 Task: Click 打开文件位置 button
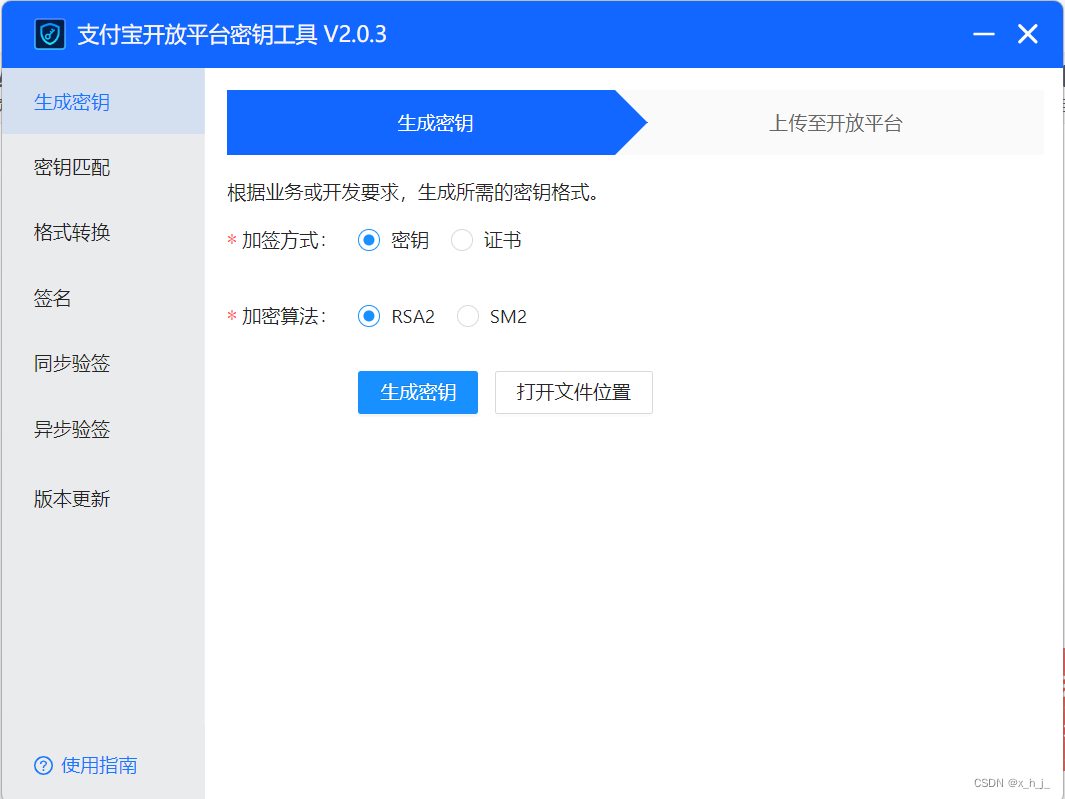coord(574,392)
